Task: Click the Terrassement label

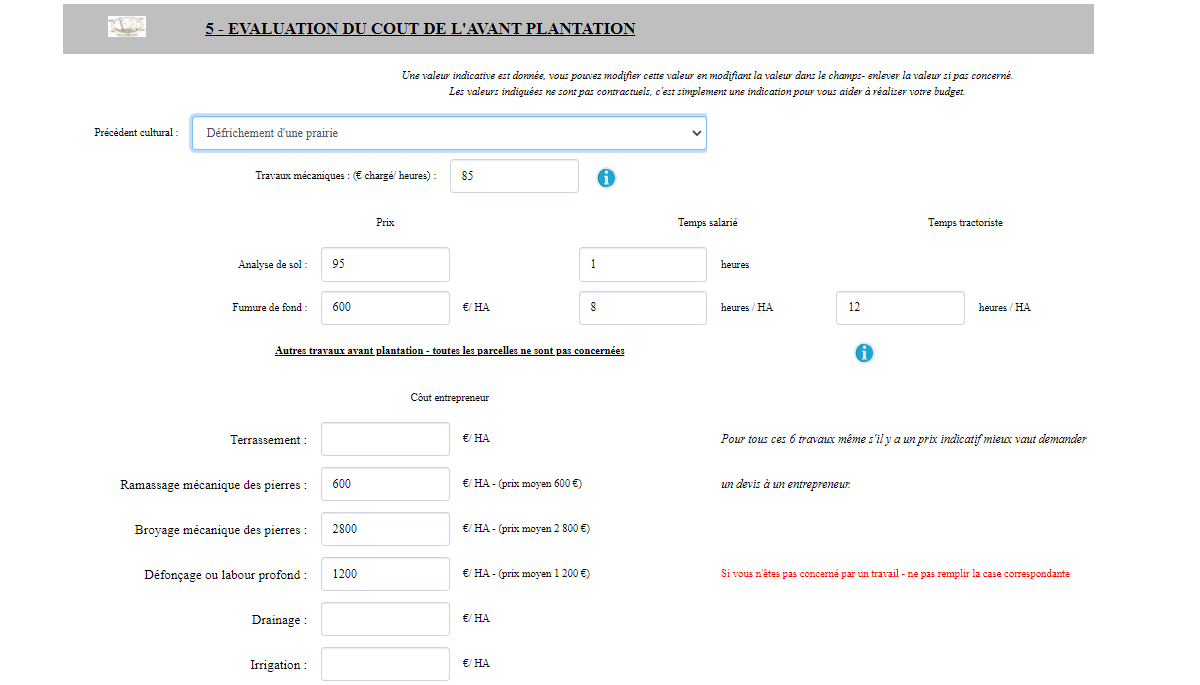Action: [268, 440]
